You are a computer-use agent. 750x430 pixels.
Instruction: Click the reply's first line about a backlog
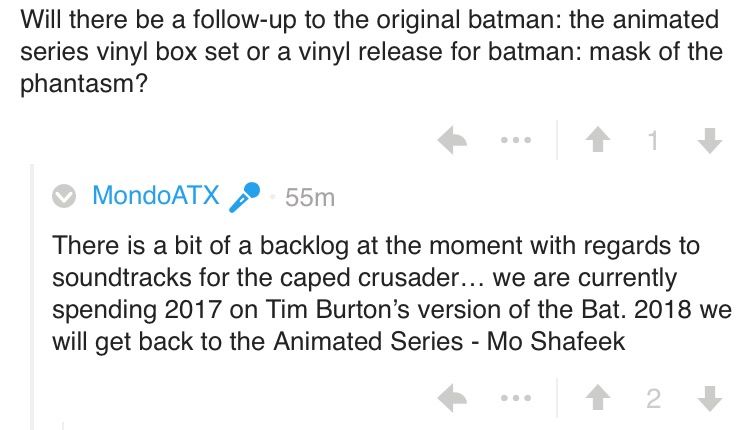click(x=375, y=245)
